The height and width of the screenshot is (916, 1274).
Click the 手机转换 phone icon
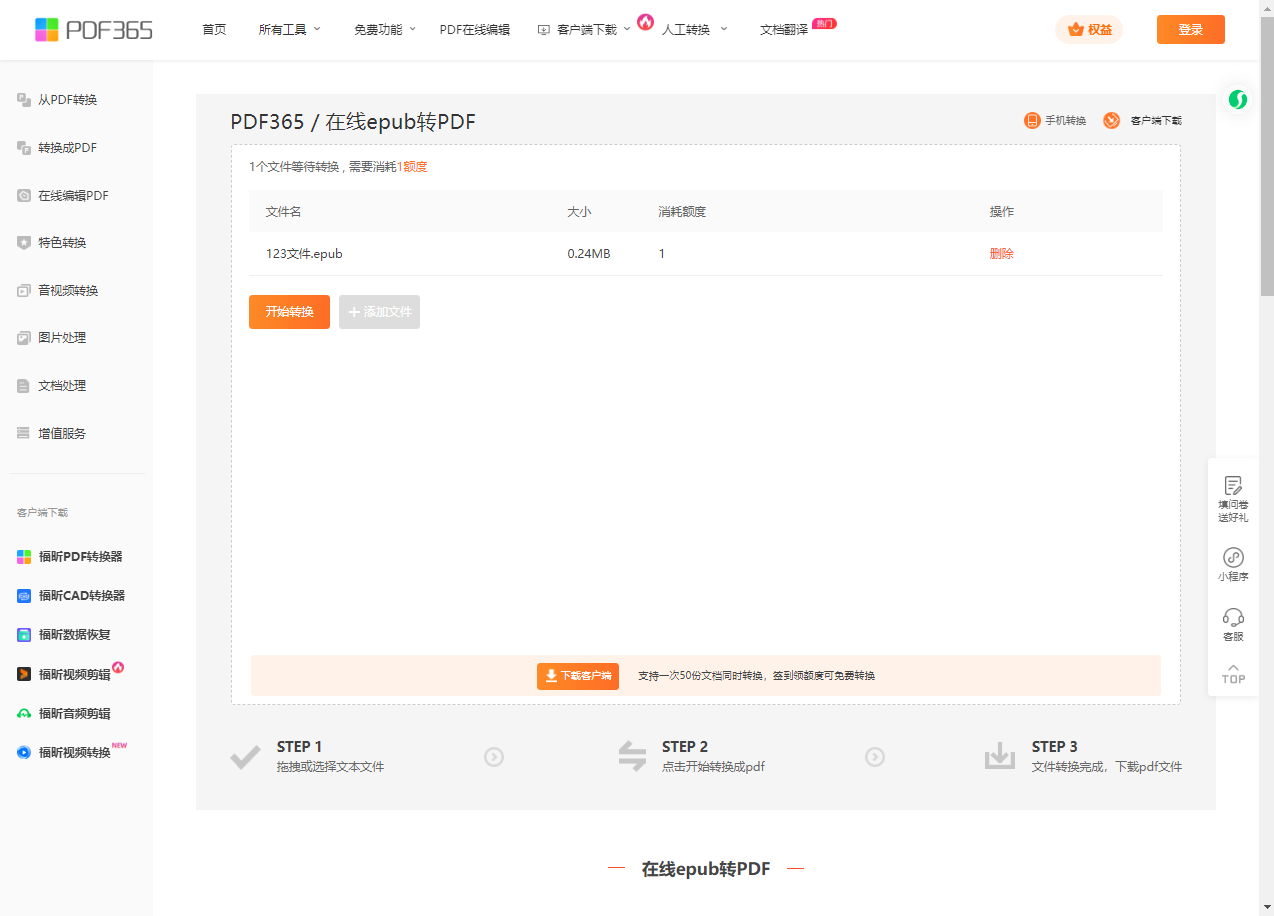(x=1032, y=121)
